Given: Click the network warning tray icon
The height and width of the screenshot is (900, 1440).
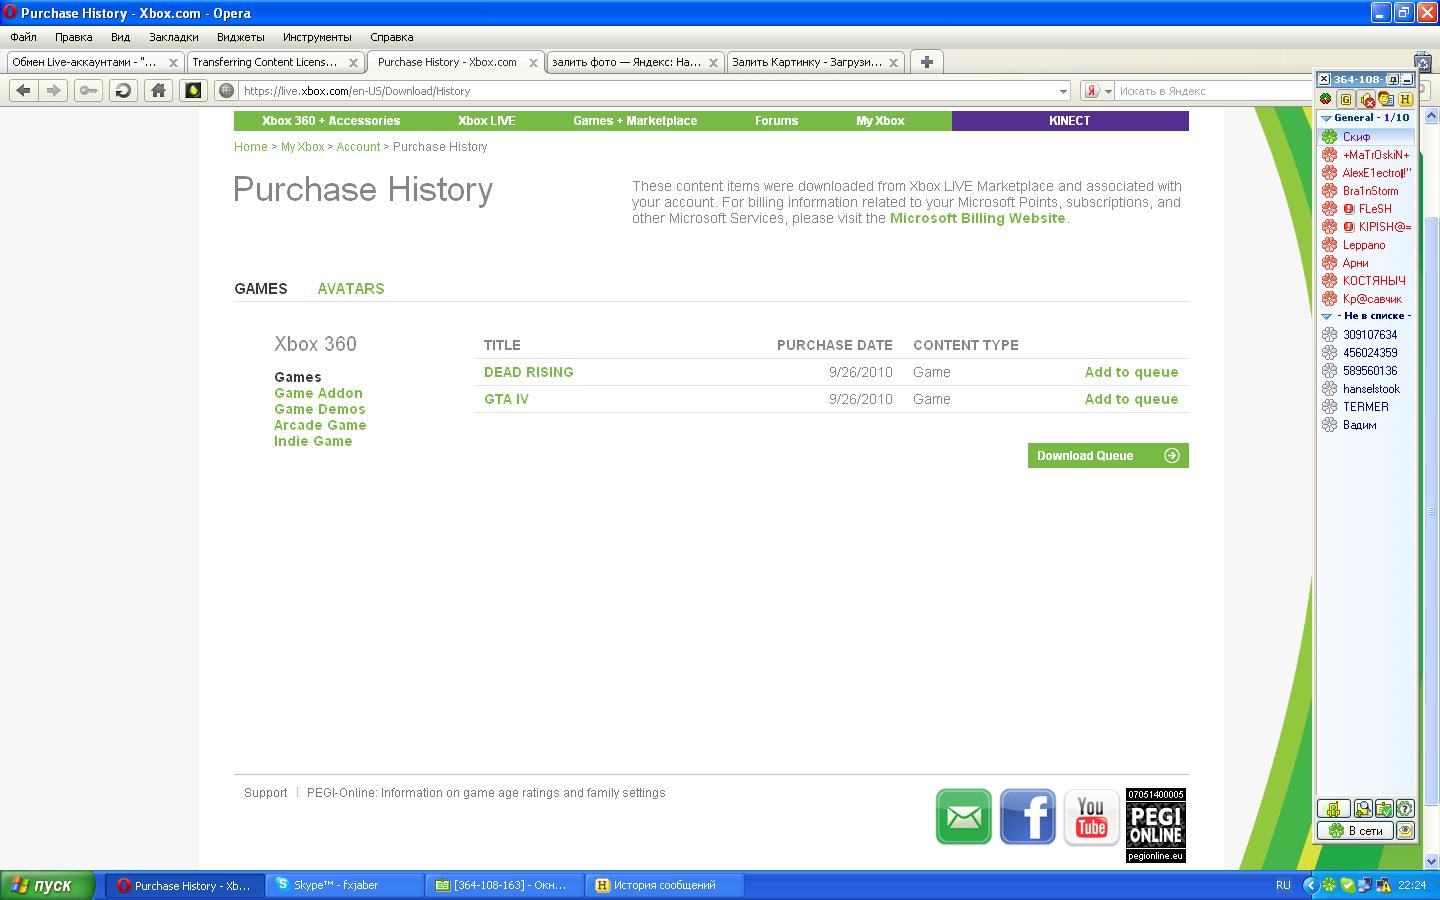Looking at the screenshot, I should coord(1383,885).
